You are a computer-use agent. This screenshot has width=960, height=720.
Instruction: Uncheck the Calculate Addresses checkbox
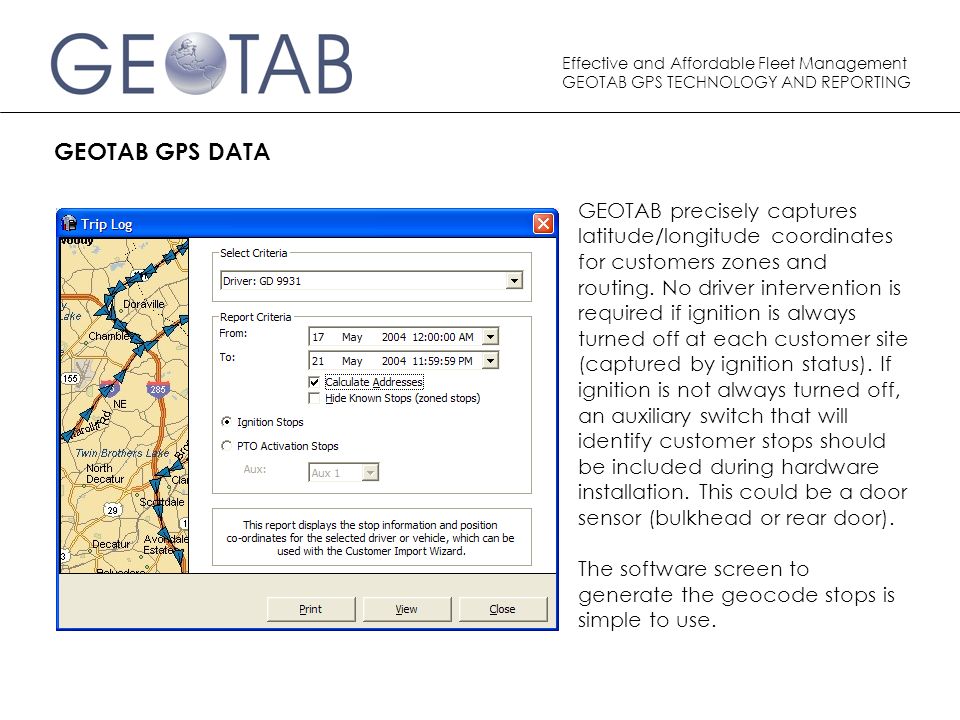coord(314,382)
